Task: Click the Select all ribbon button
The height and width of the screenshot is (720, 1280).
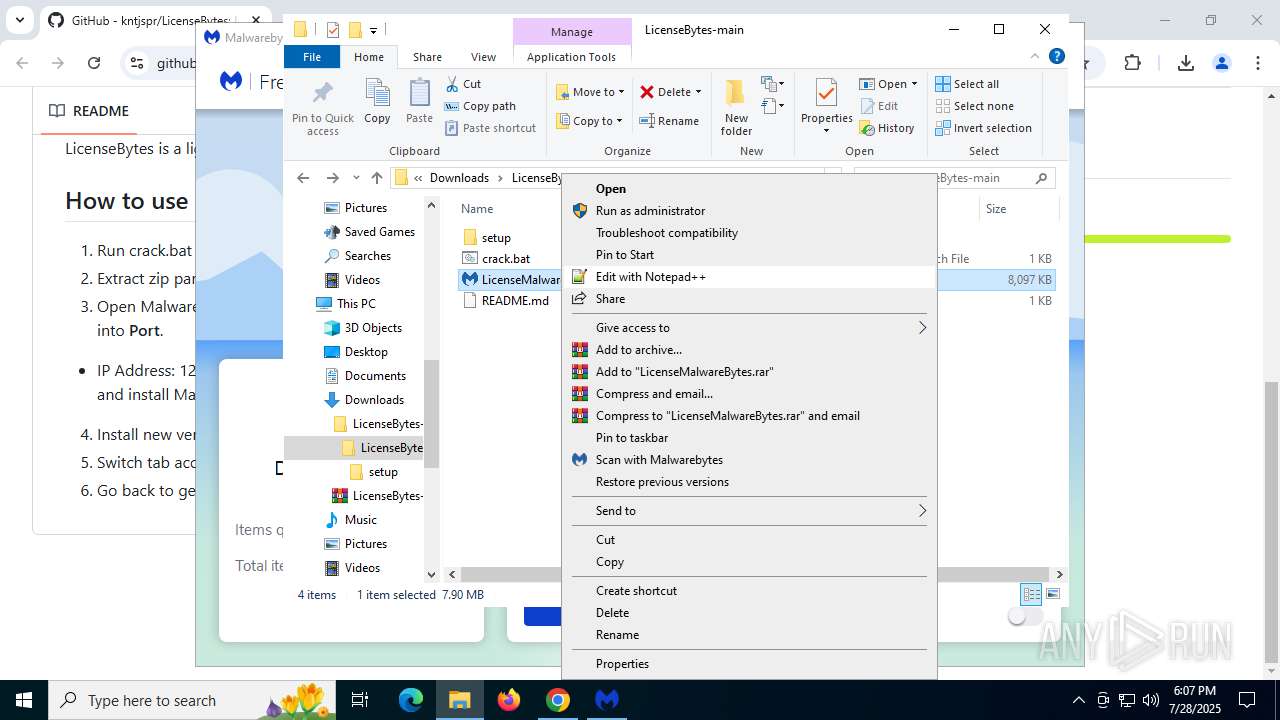Action: tap(967, 84)
